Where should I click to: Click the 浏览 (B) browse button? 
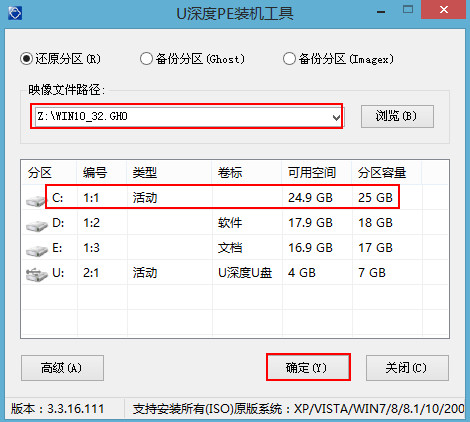(397, 116)
